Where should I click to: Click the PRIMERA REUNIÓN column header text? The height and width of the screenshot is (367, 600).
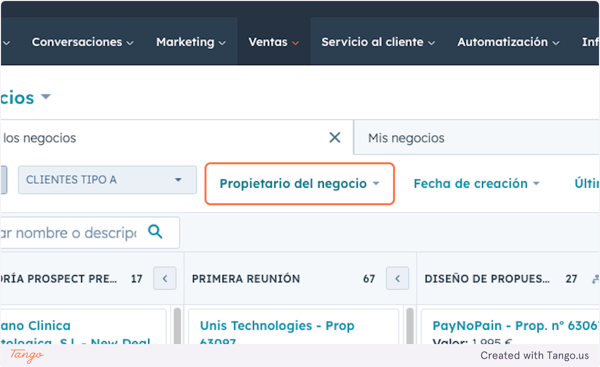point(246,279)
